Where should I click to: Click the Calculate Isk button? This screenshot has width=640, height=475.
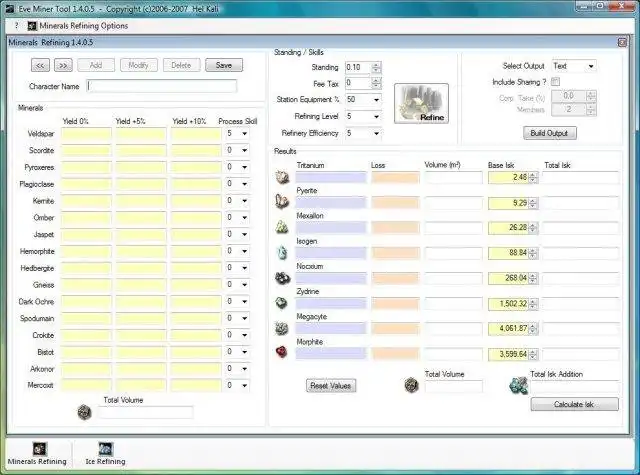pos(574,404)
